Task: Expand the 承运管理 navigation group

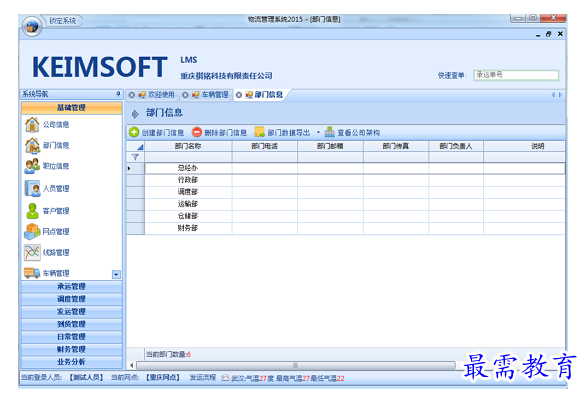Action: (x=72, y=286)
